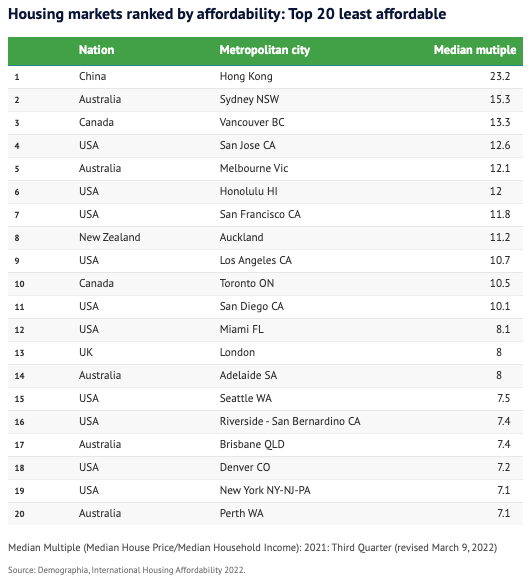Click the Toronto ON entry
The width and height of the screenshot is (530, 581).
tap(247, 283)
